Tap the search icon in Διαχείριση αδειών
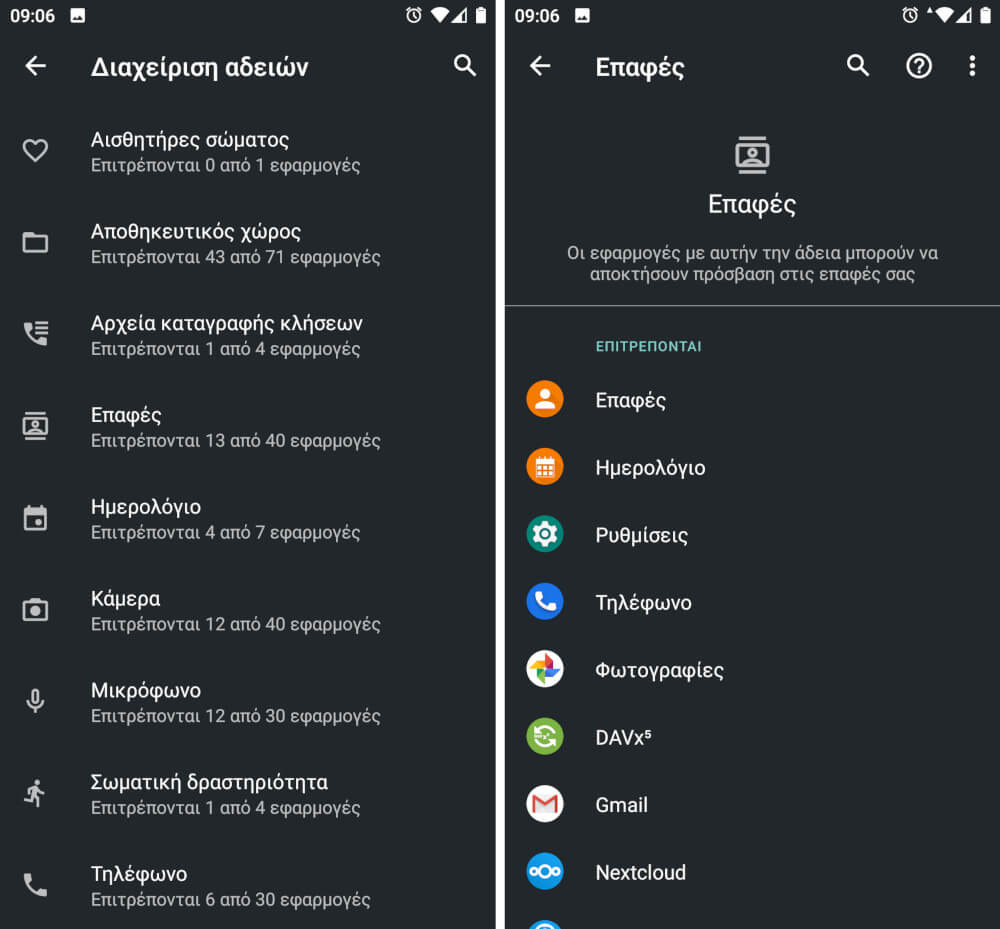 click(464, 66)
